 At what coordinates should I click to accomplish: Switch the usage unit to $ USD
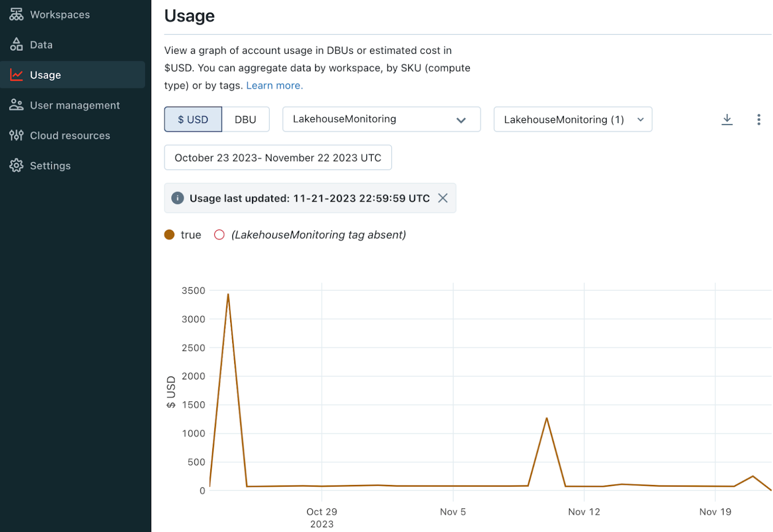(x=193, y=120)
